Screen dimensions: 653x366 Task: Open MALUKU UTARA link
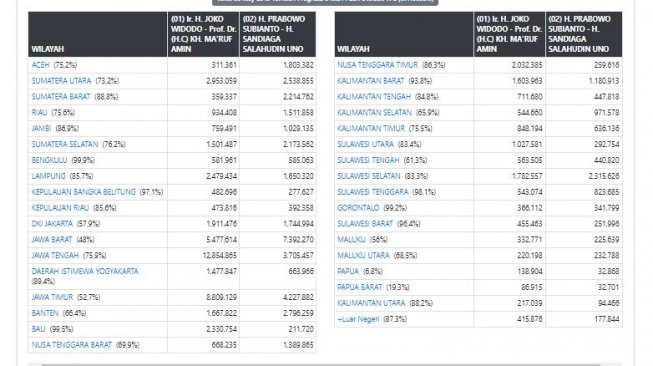(363, 255)
